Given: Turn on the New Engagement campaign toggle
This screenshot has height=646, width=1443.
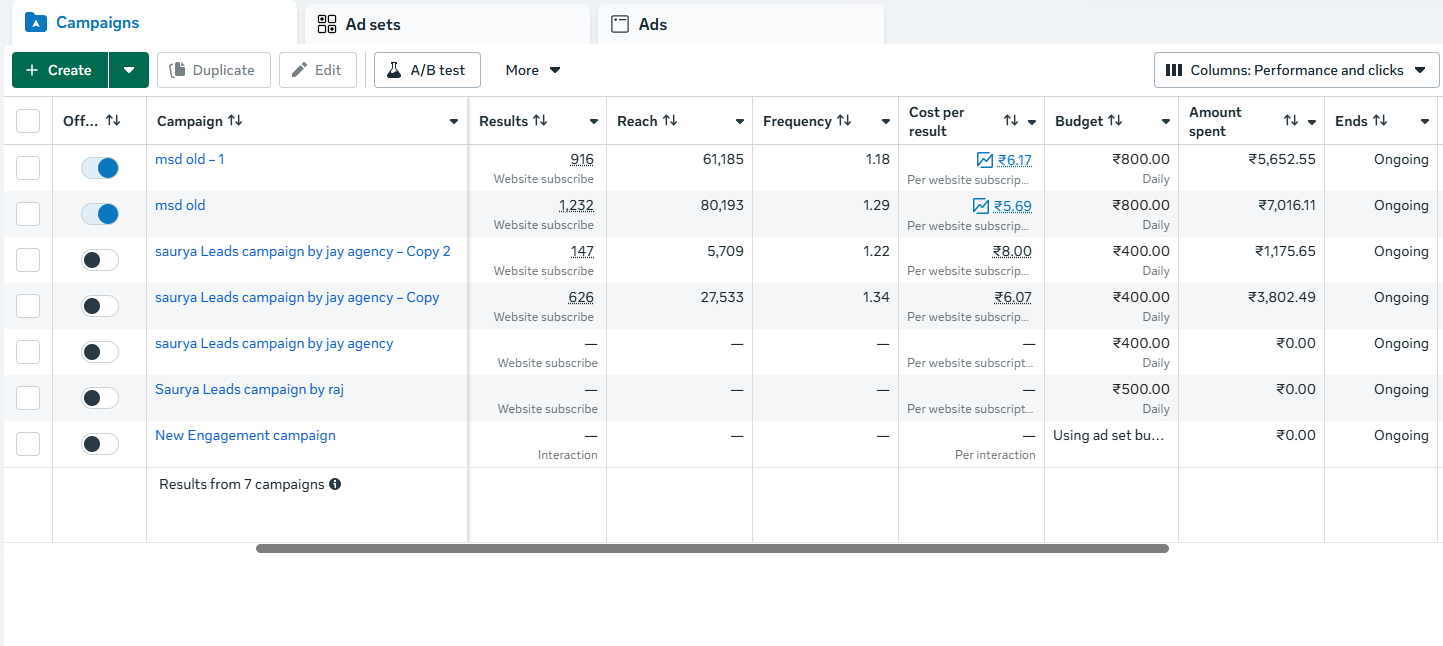Looking at the screenshot, I should (x=99, y=443).
